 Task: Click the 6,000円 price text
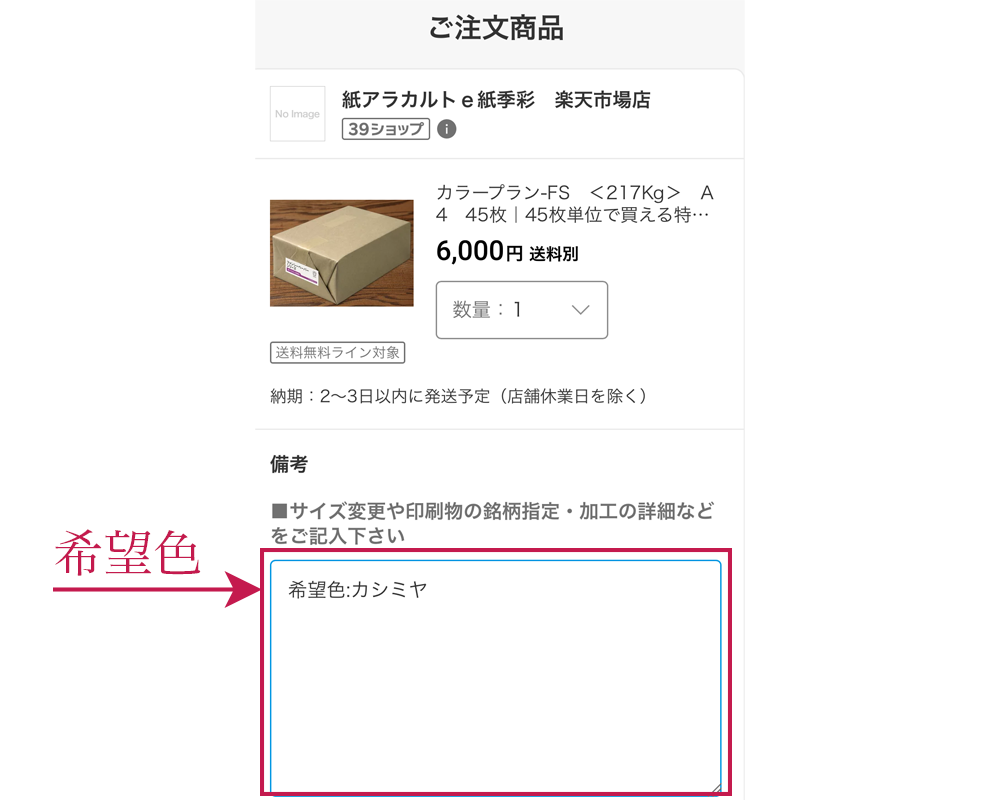point(480,251)
